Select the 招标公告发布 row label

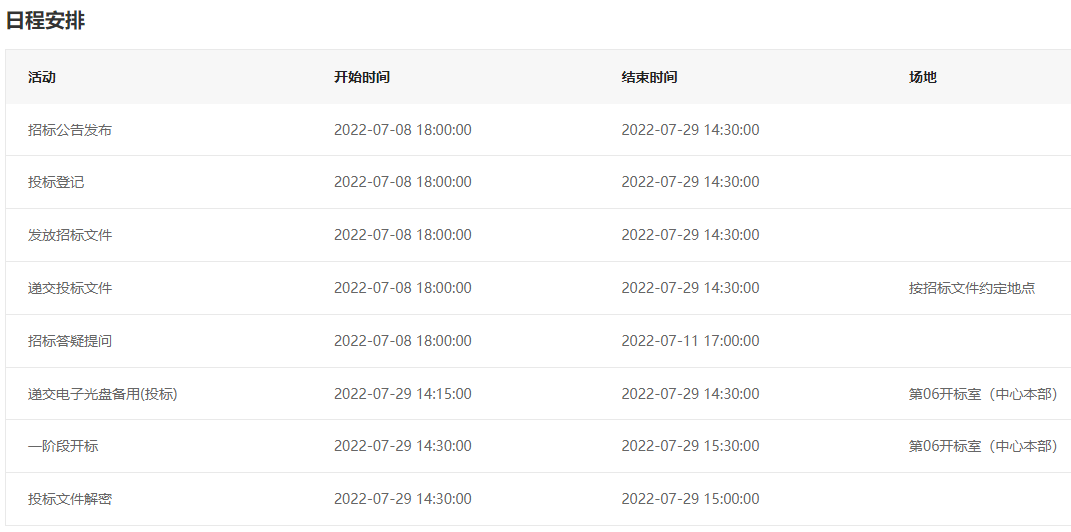click(x=70, y=130)
